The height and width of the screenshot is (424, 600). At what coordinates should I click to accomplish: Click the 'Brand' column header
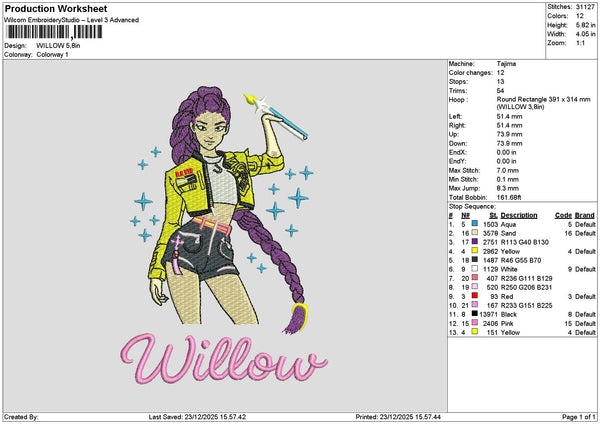585,215
